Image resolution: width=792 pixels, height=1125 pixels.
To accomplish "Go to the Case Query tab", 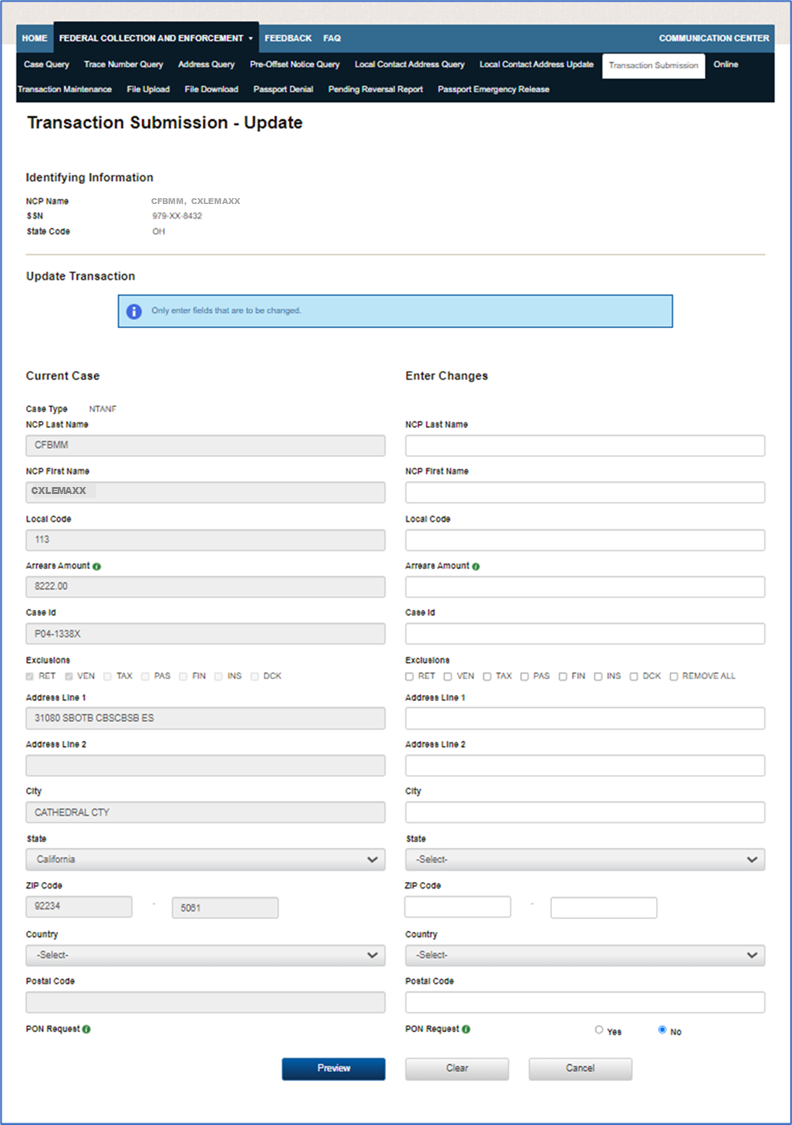I will [46, 65].
